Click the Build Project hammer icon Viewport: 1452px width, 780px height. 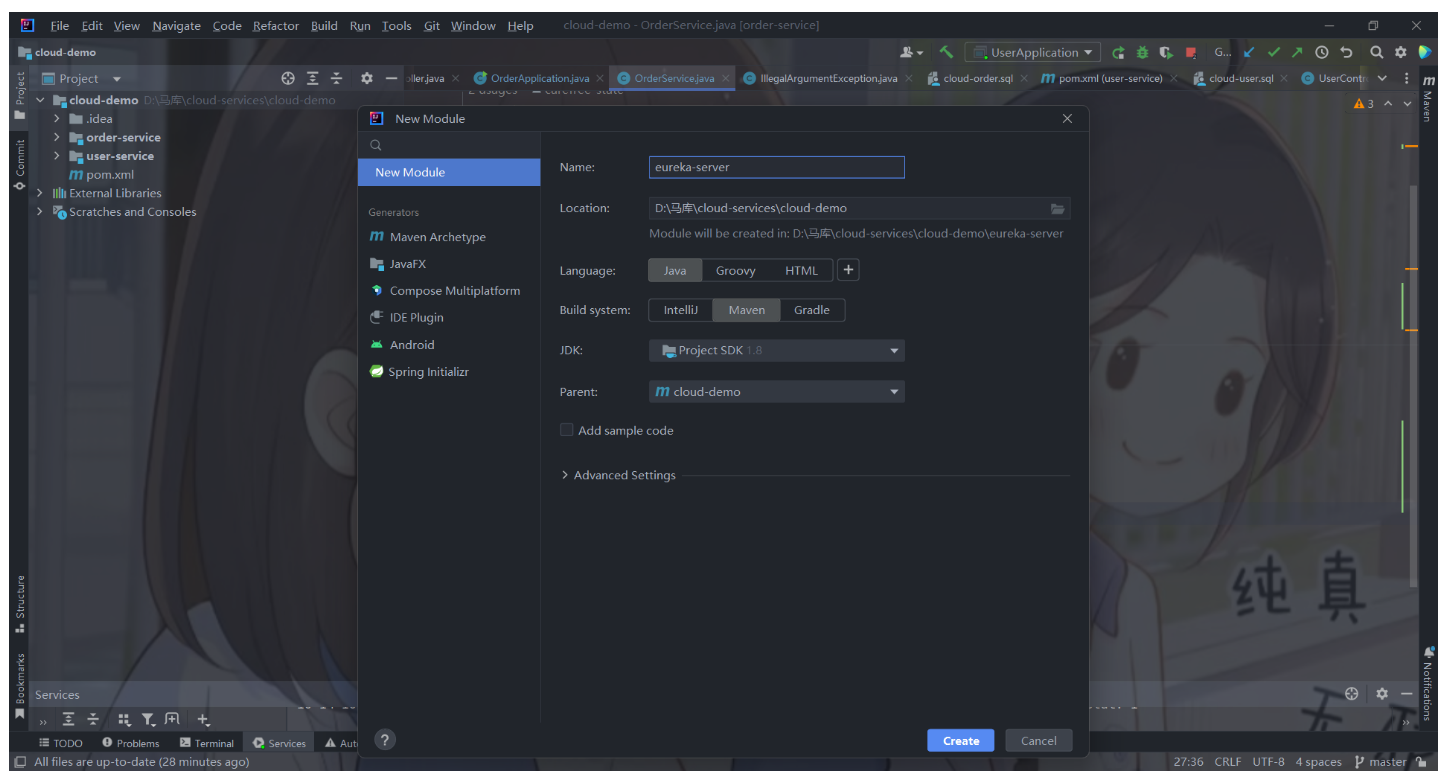coord(946,52)
